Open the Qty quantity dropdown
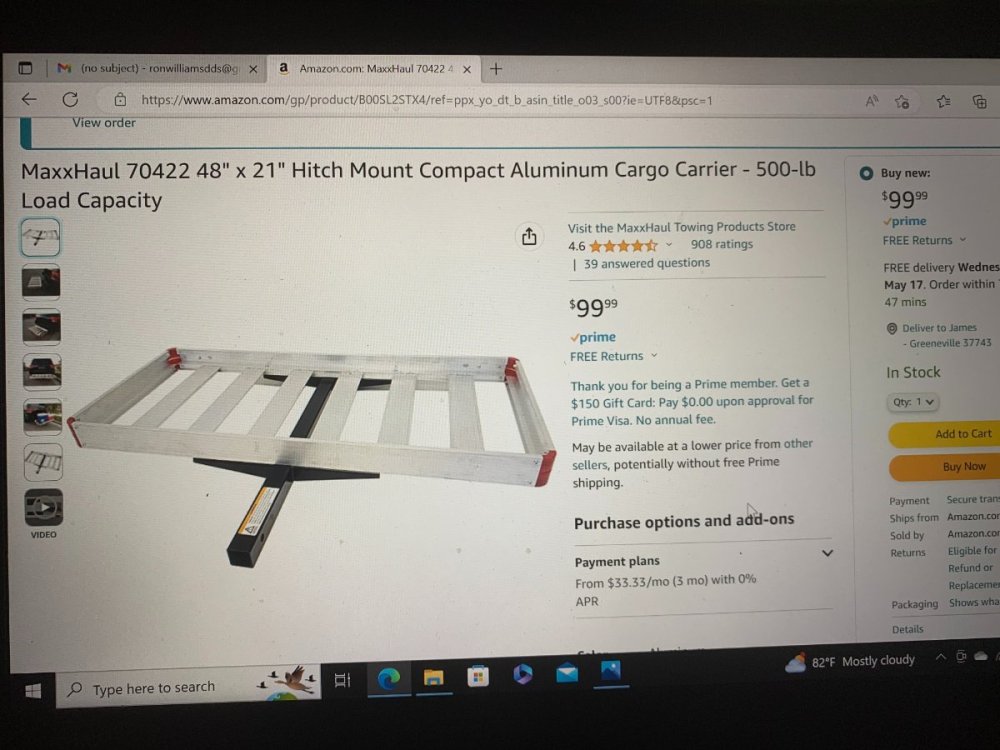 (913, 402)
